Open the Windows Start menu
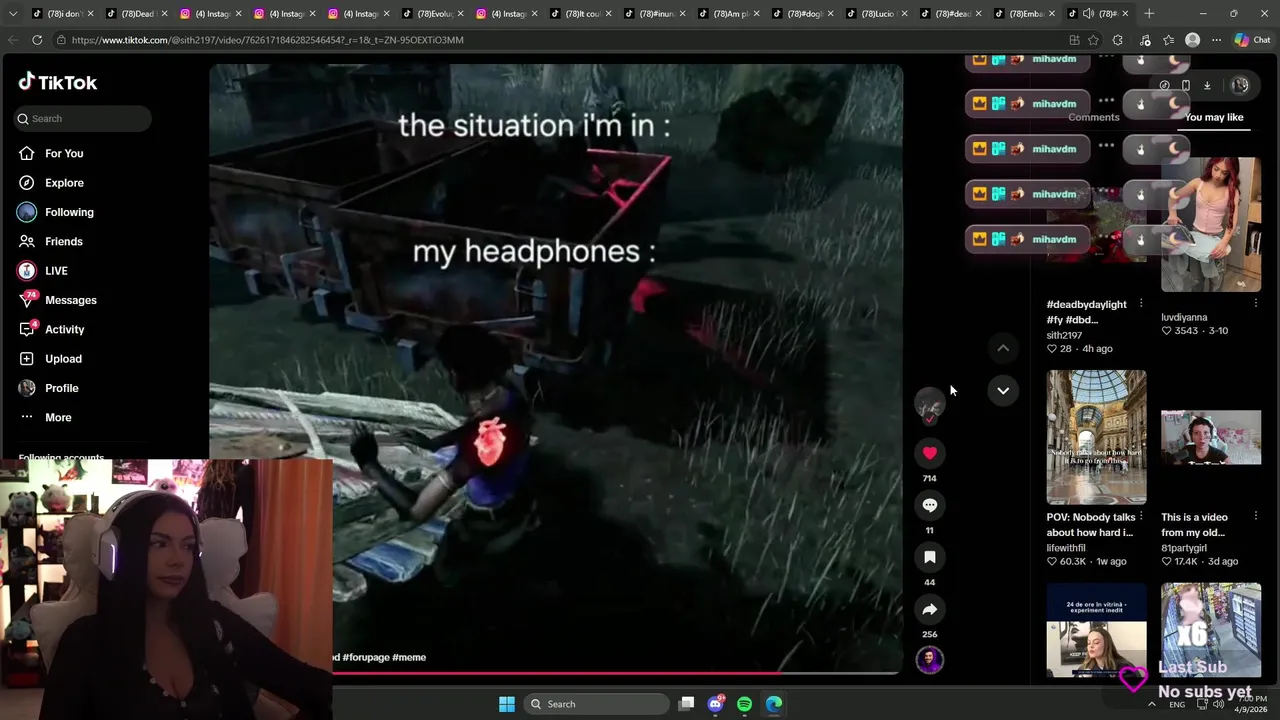This screenshot has width=1280, height=720. pos(507,704)
